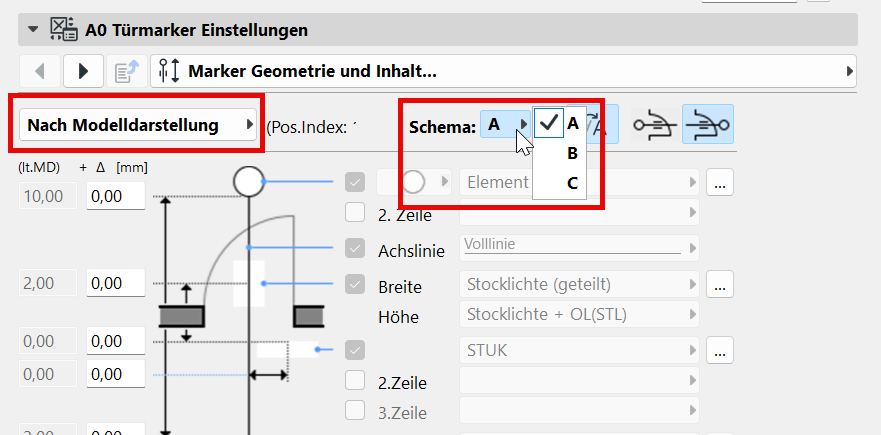Click the page list jump icon
This screenshot has height=435, width=881.
click(x=127, y=71)
